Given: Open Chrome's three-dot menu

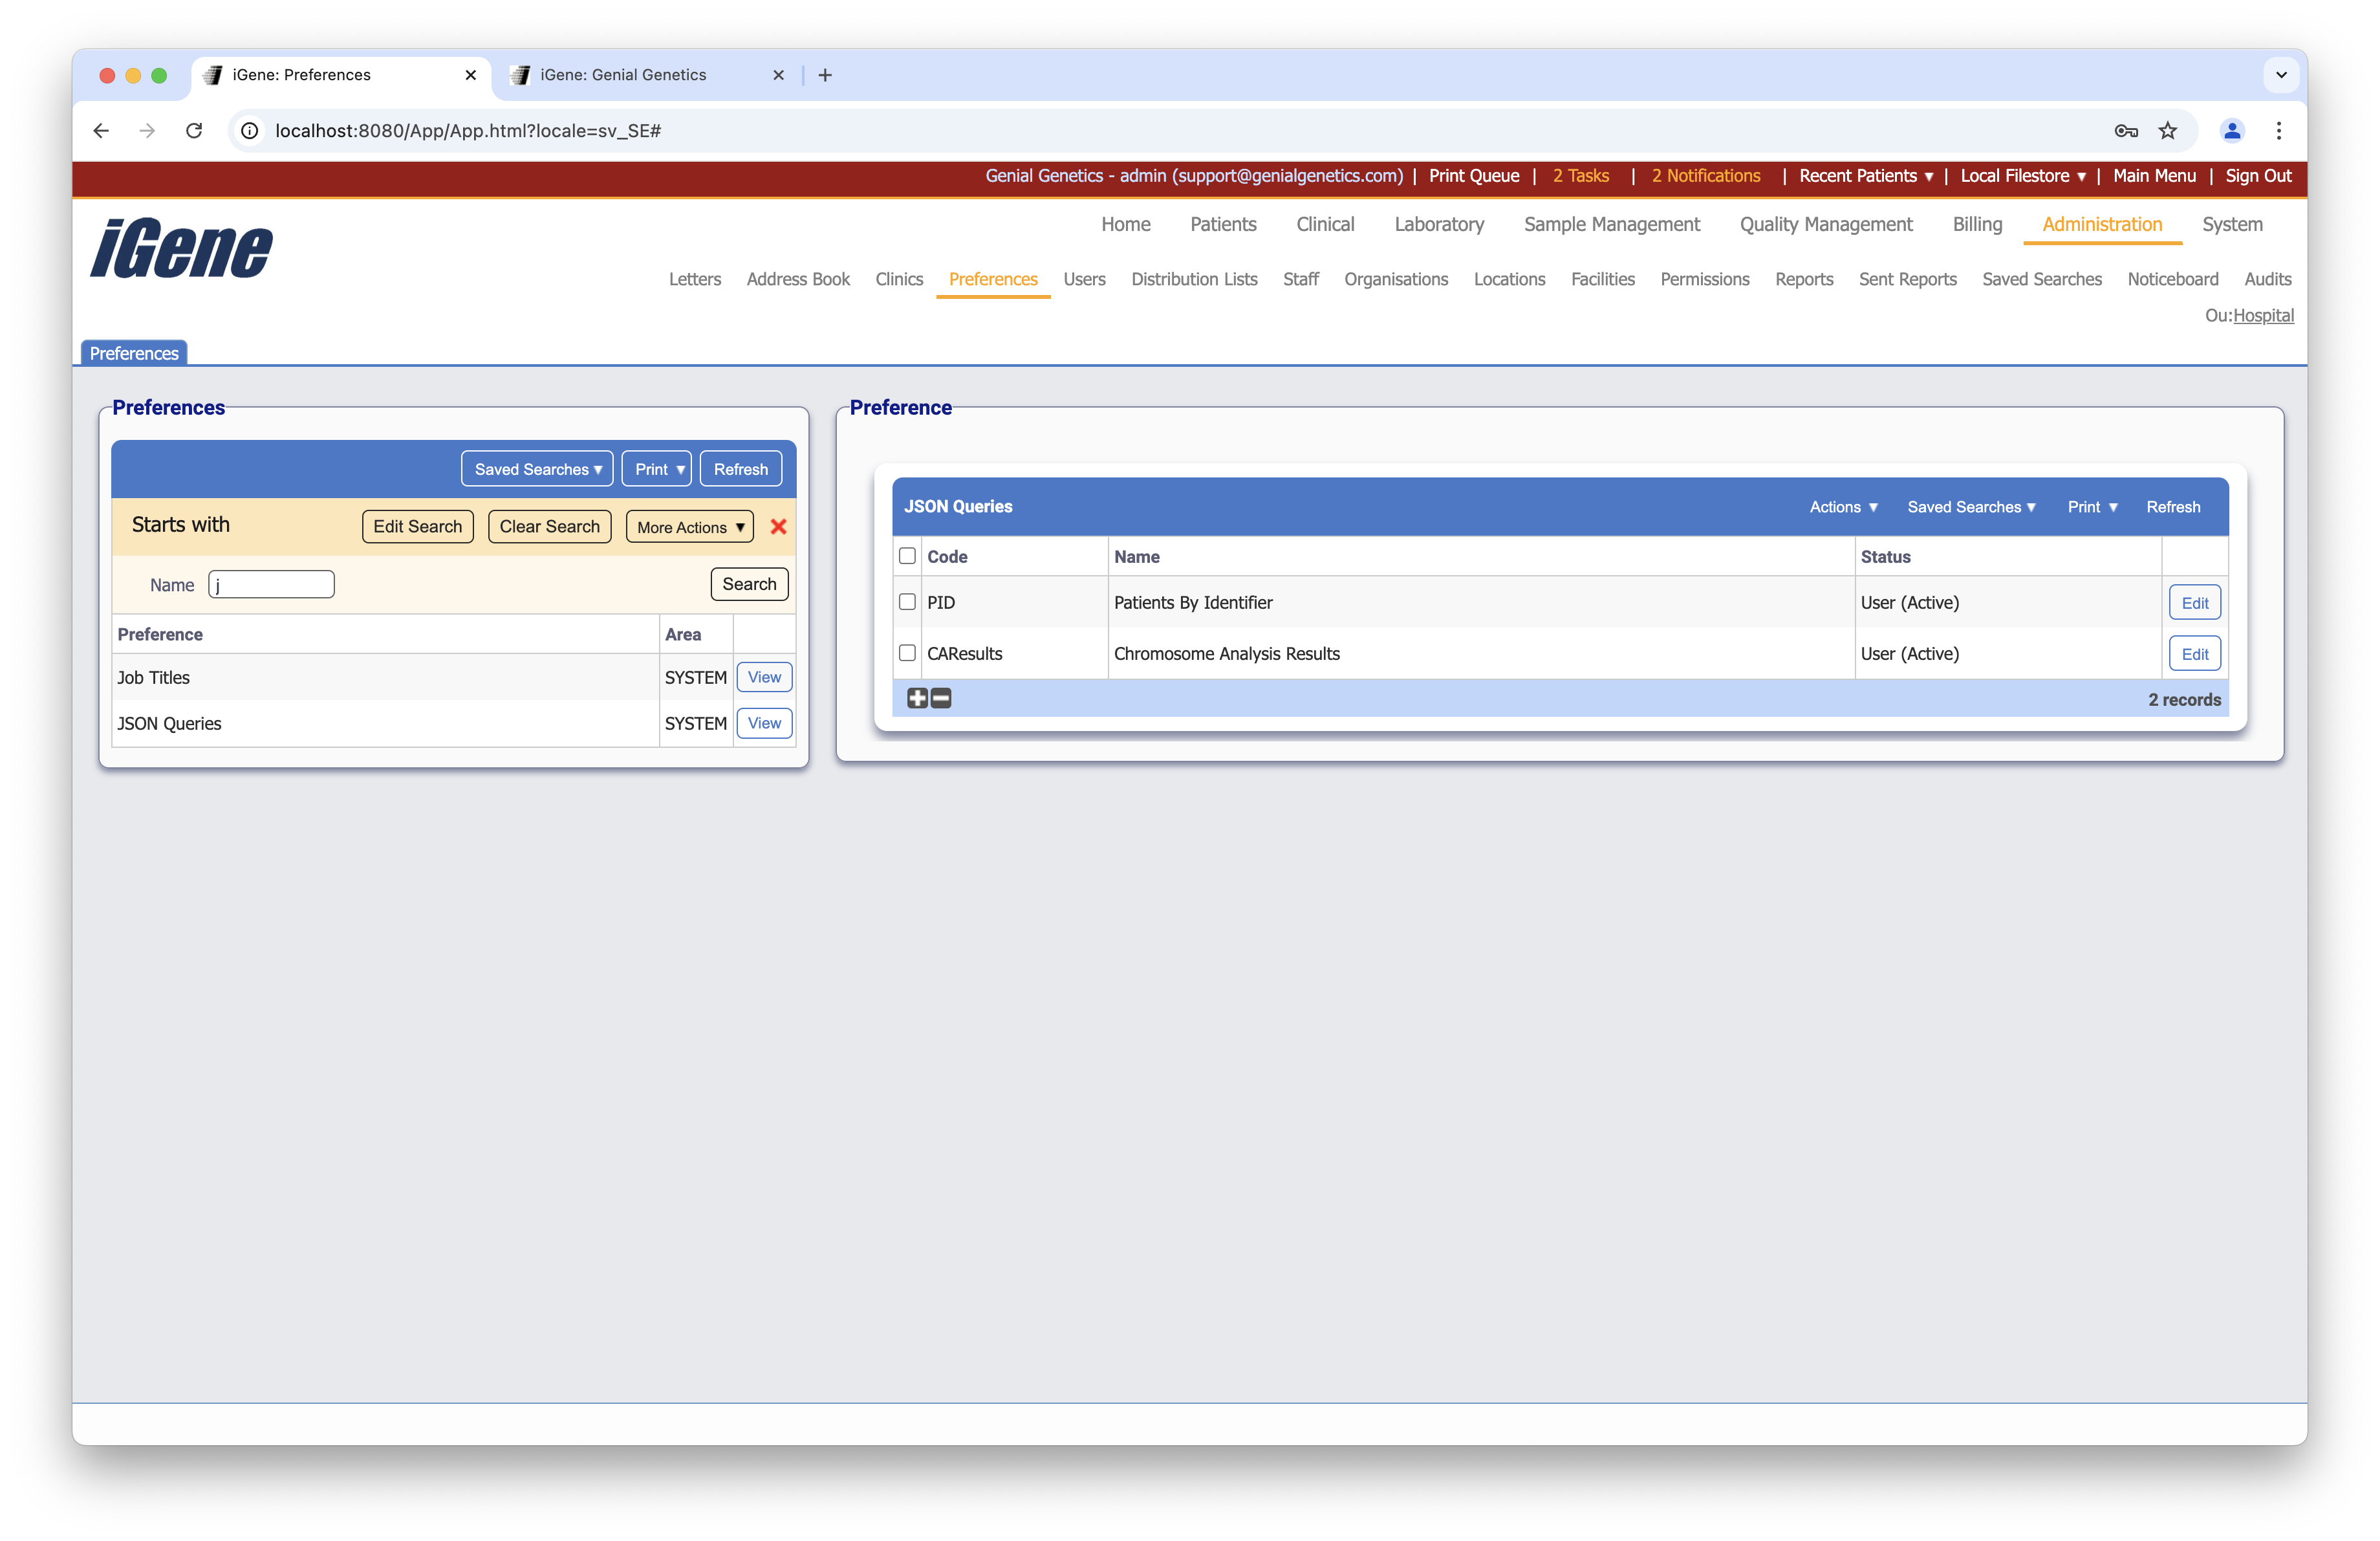Looking at the screenshot, I should pos(2278,131).
